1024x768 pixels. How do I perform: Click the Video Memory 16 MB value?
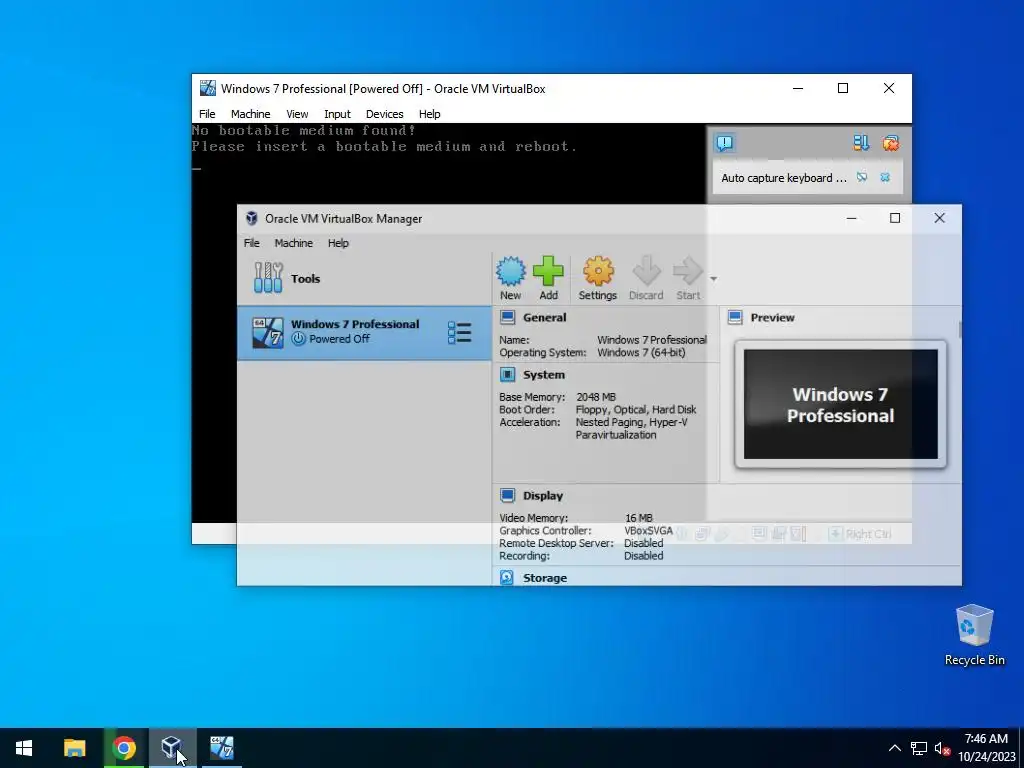[x=639, y=518]
